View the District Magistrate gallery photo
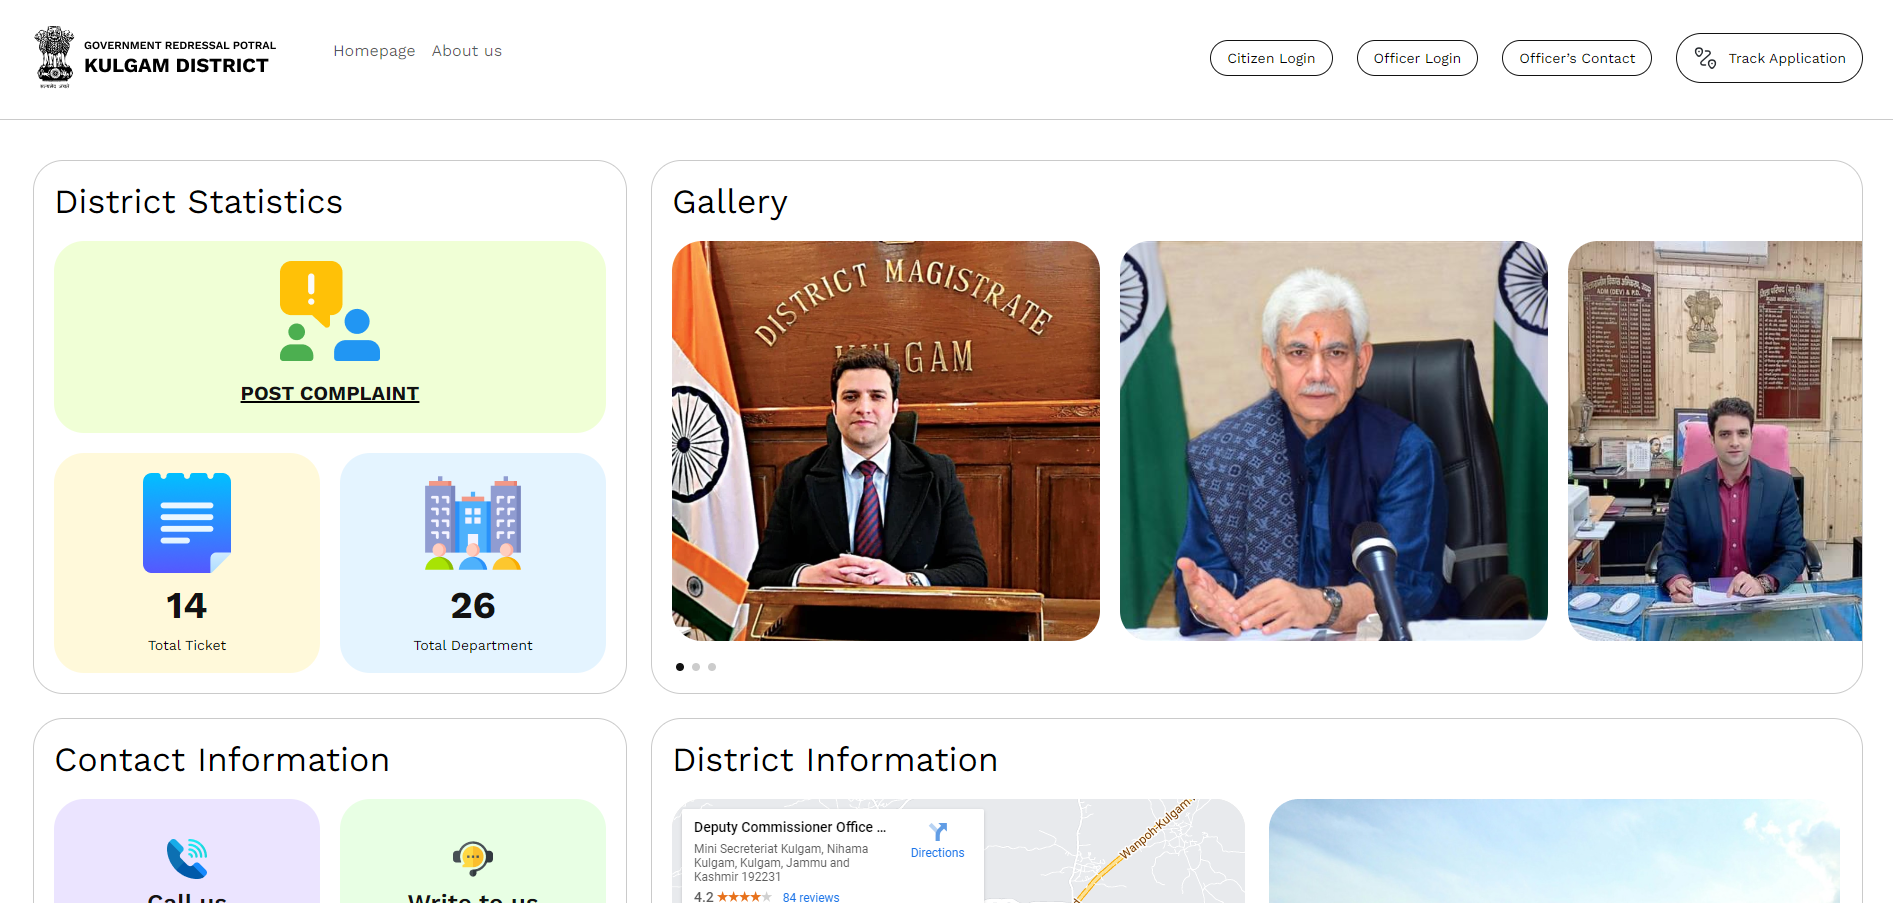1893x903 pixels. point(885,441)
